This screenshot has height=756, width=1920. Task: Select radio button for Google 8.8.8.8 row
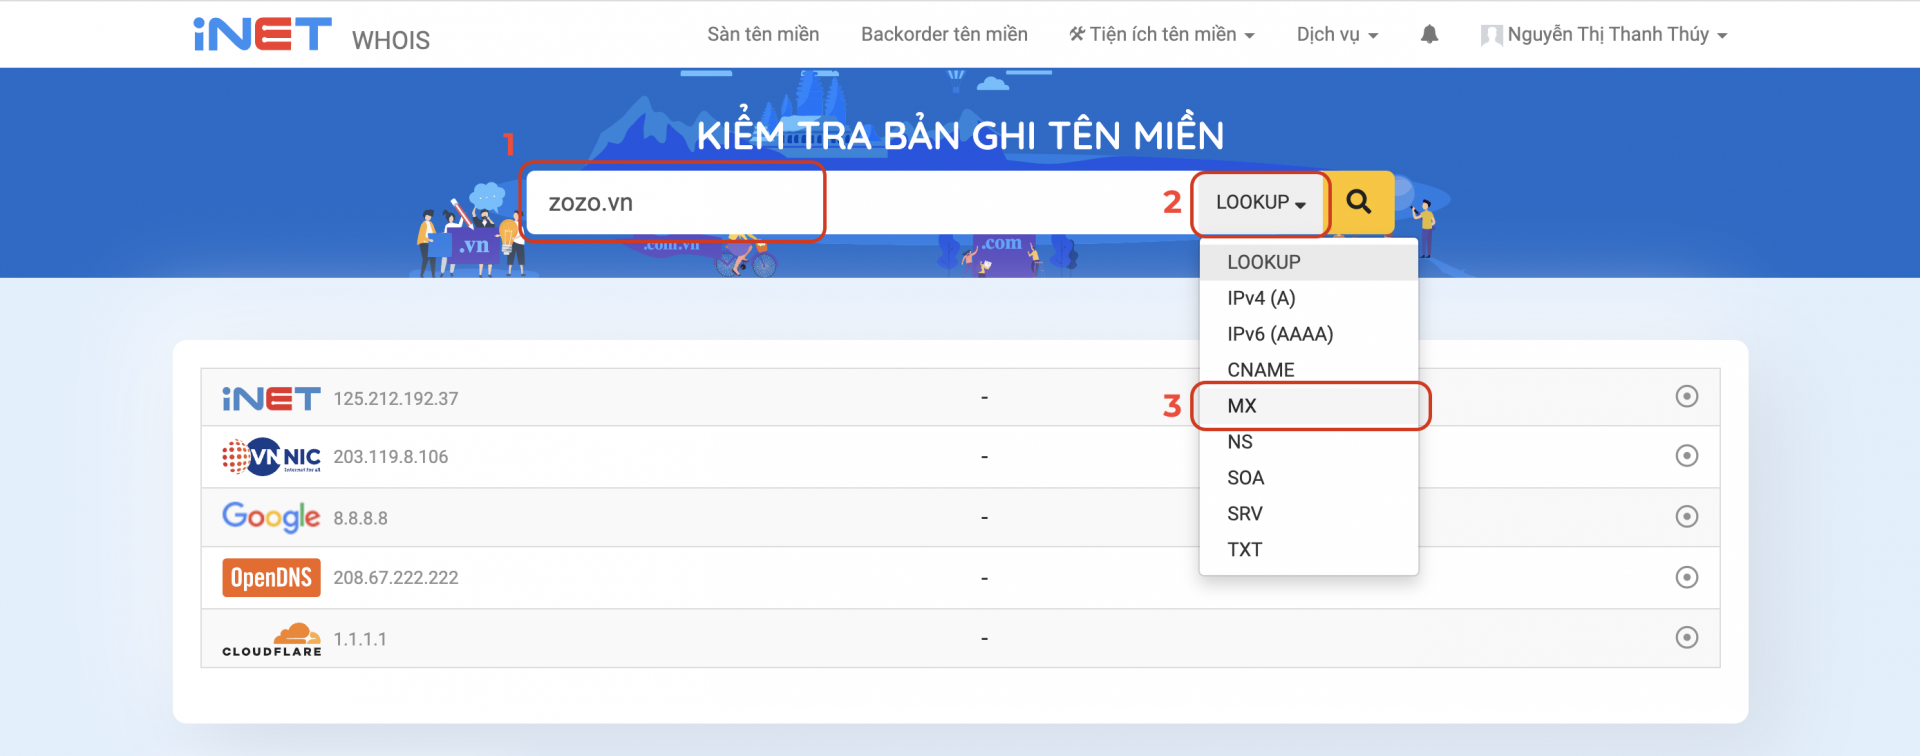point(1687,517)
